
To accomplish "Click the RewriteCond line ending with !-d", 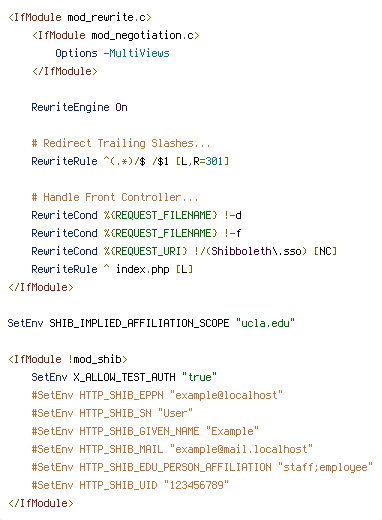I will pyautogui.click(x=136, y=215).
